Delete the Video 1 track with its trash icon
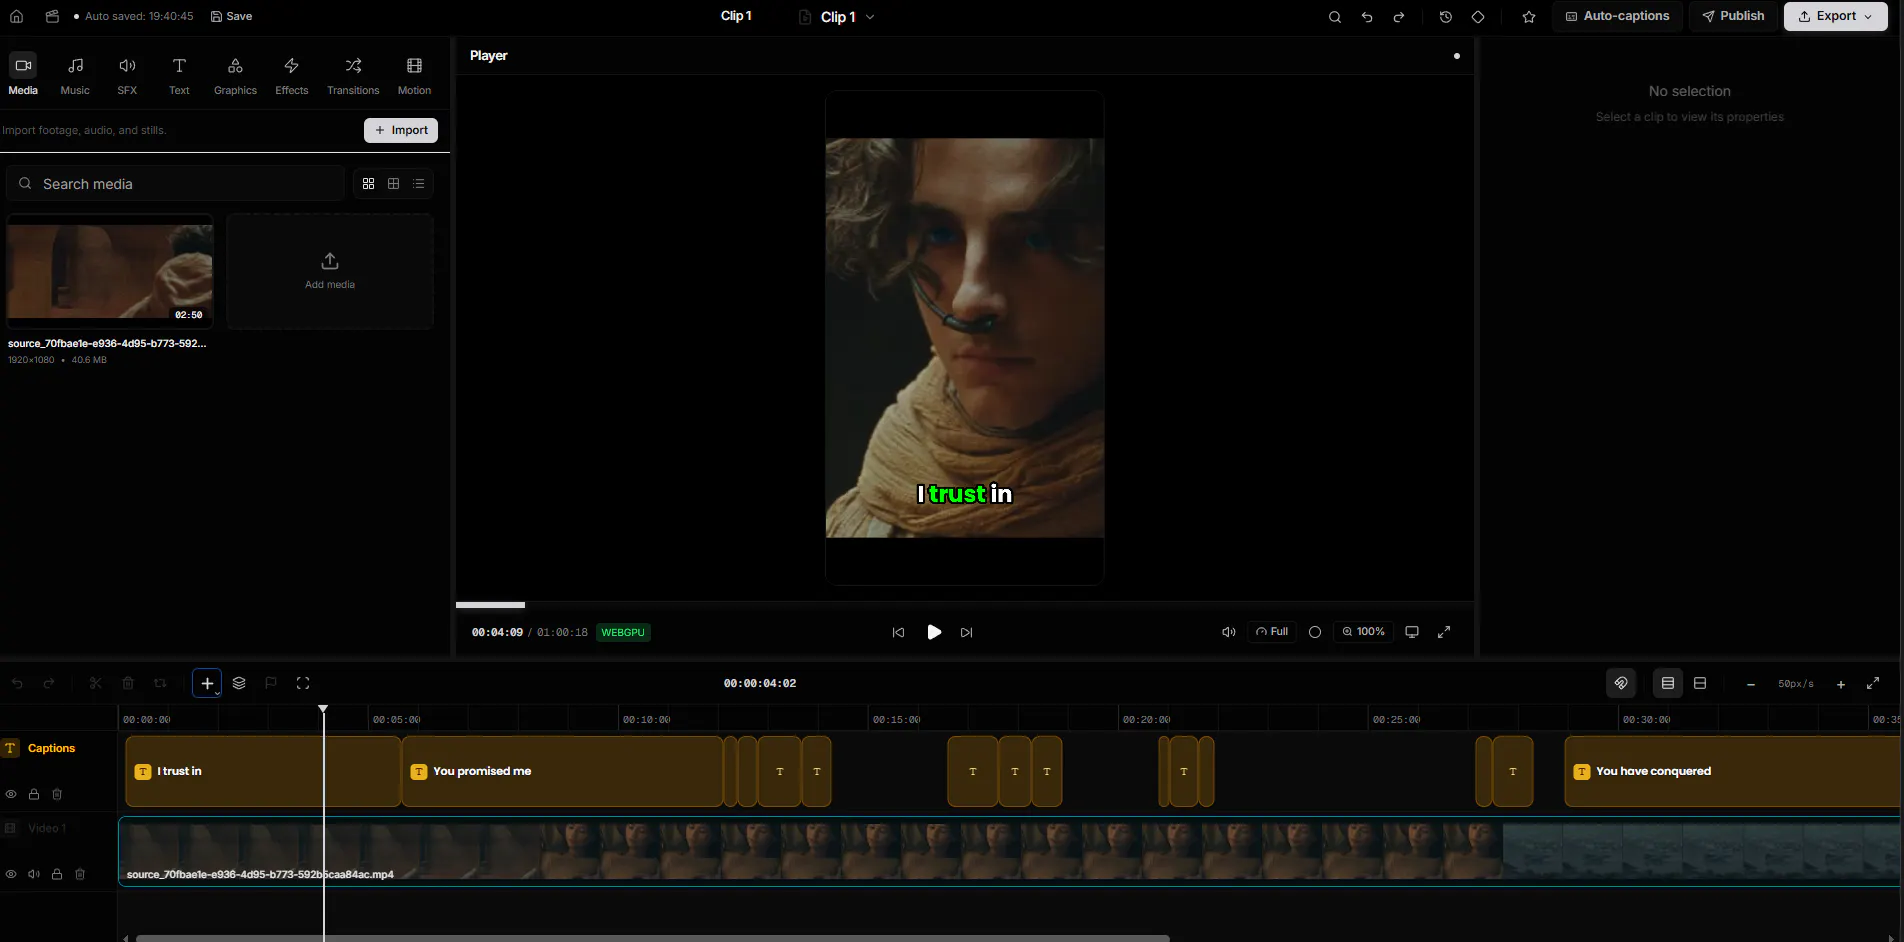 coord(80,874)
